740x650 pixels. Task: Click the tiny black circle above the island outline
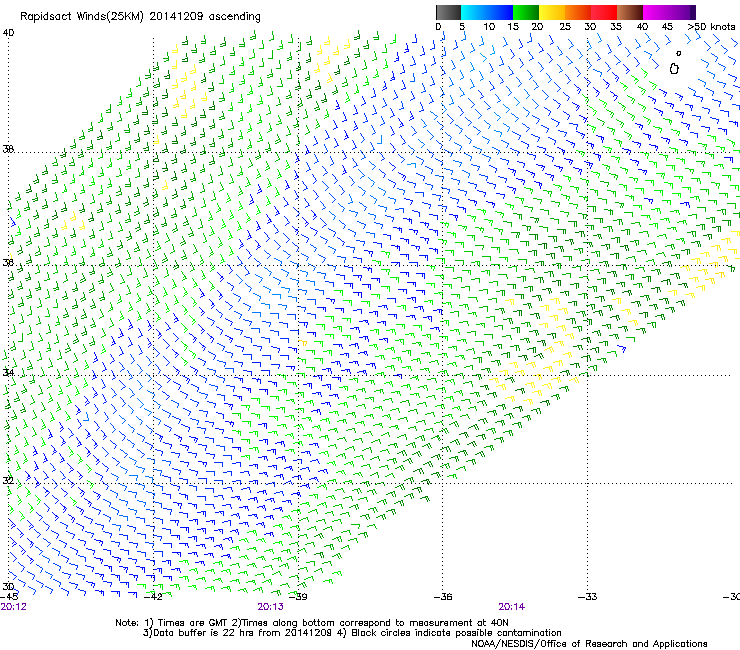point(679,53)
